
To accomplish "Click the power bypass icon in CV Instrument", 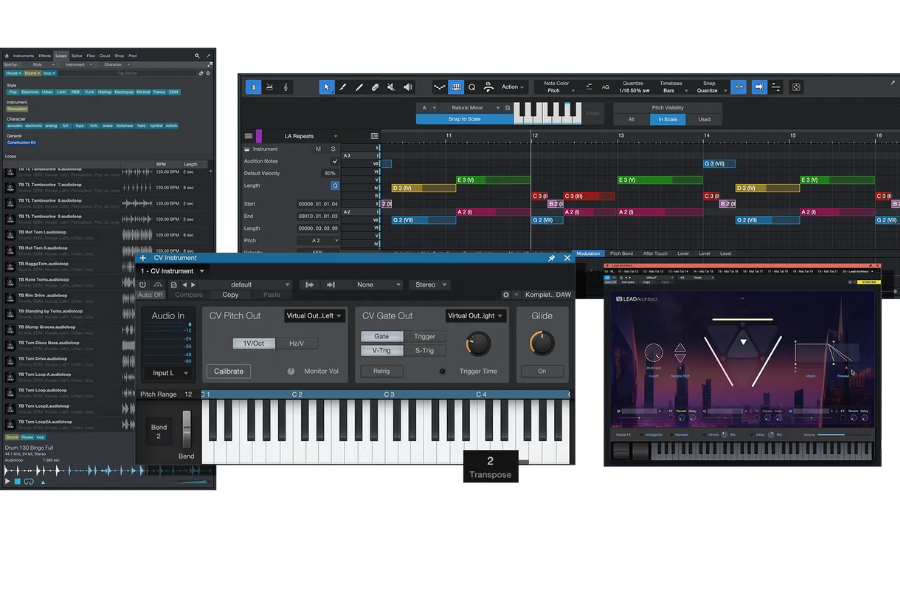I will tap(143, 284).
